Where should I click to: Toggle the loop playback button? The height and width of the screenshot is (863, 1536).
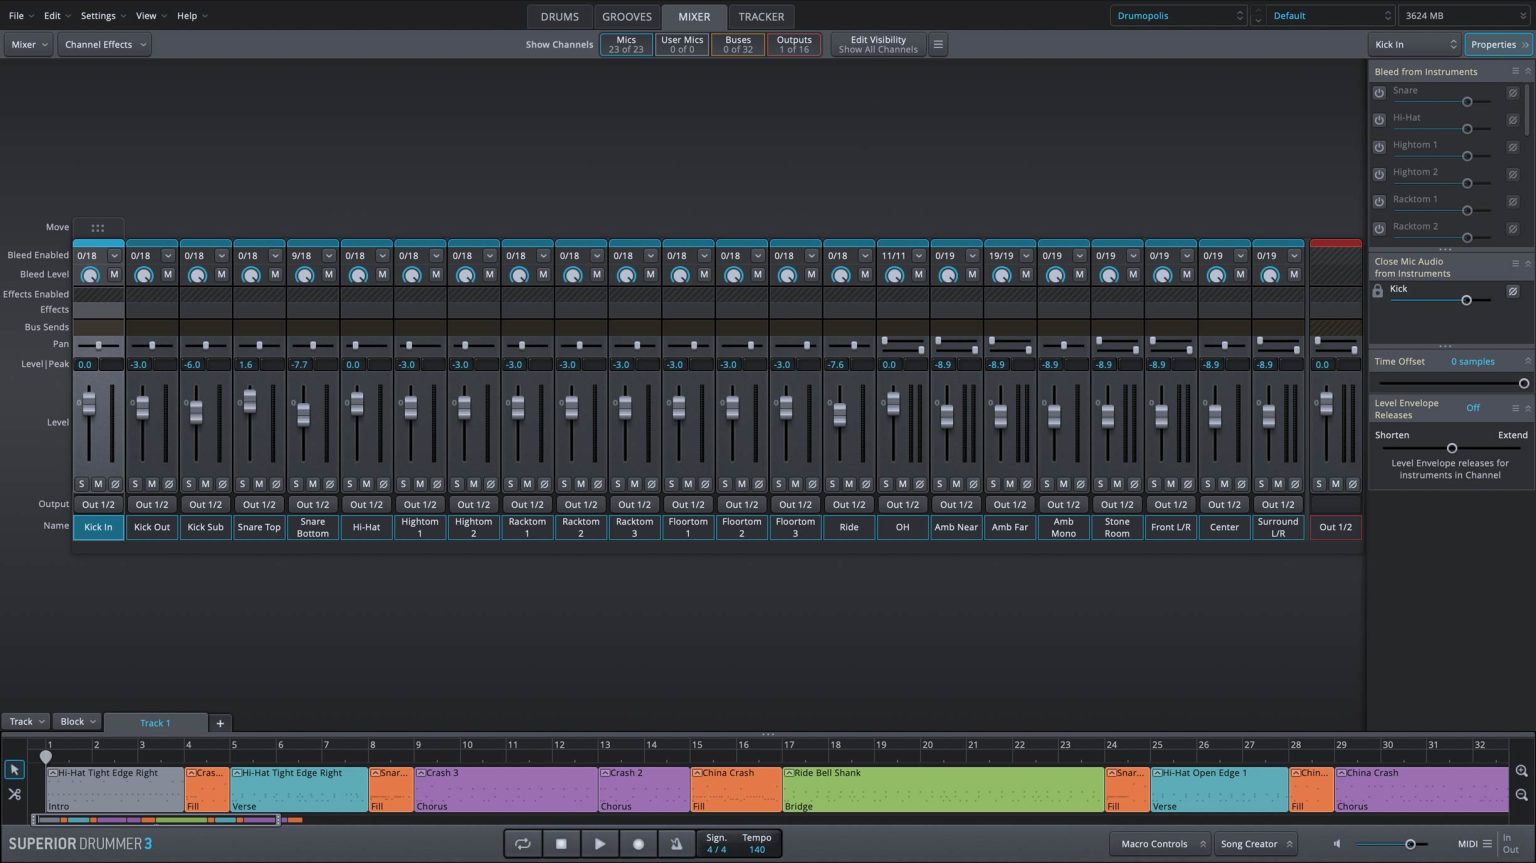pyautogui.click(x=522, y=844)
